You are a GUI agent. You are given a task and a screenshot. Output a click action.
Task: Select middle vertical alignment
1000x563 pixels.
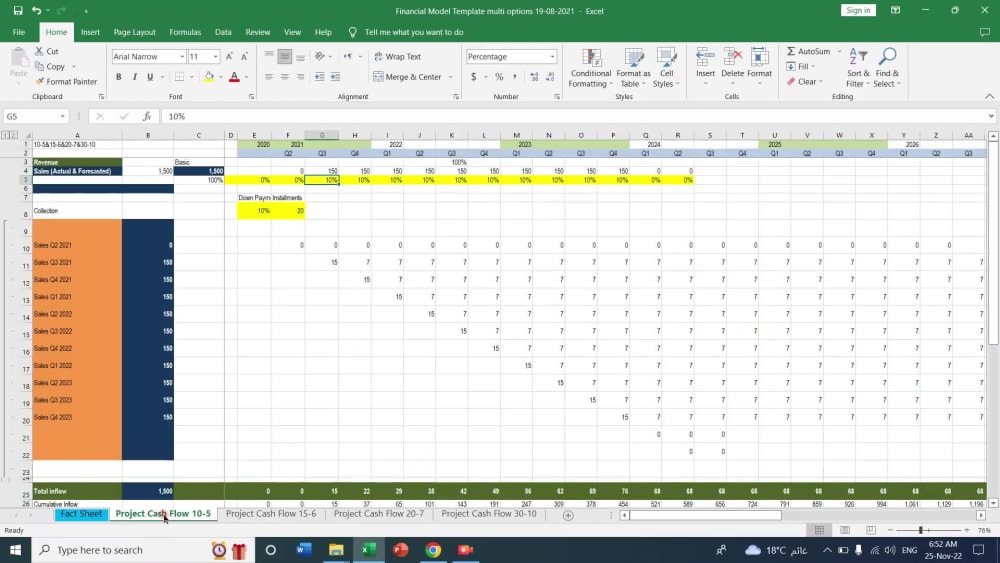(x=284, y=56)
